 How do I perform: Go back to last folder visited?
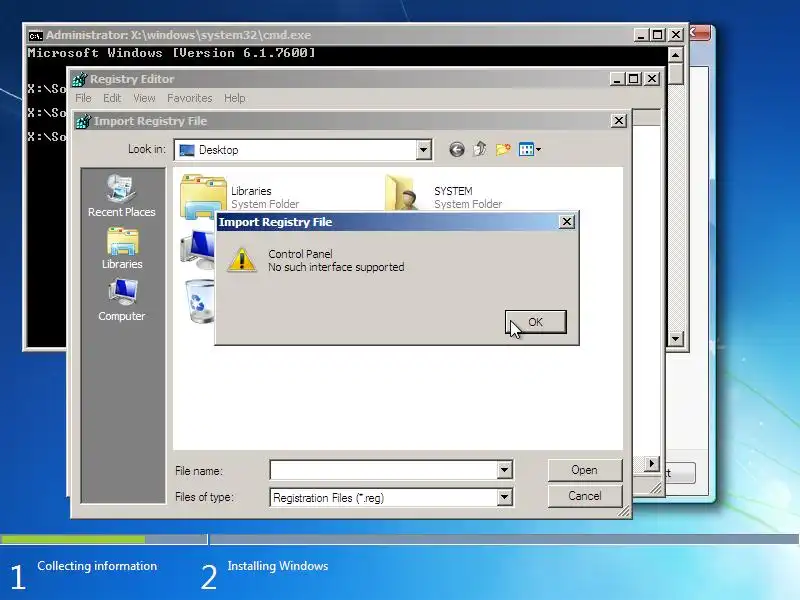(x=457, y=149)
